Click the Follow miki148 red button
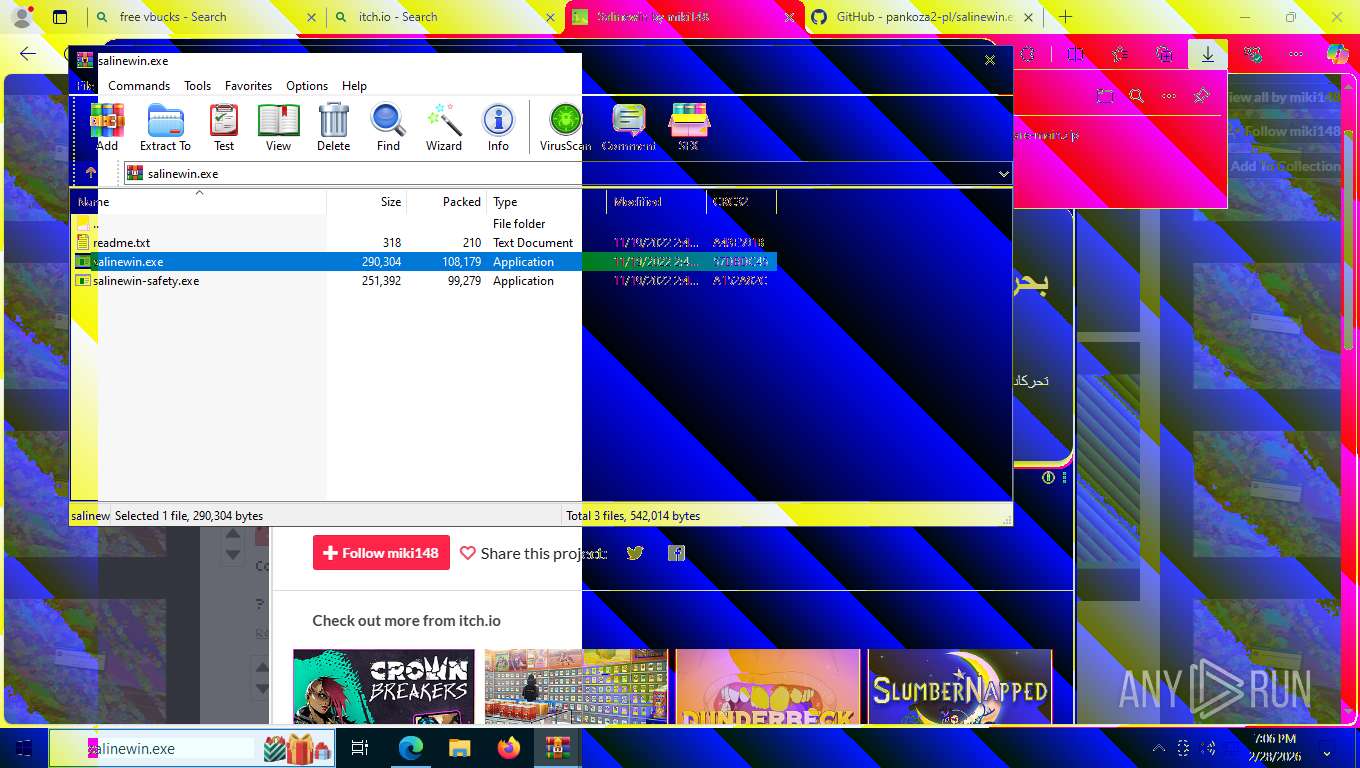The image size is (1360, 768). pyautogui.click(x=381, y=553)
